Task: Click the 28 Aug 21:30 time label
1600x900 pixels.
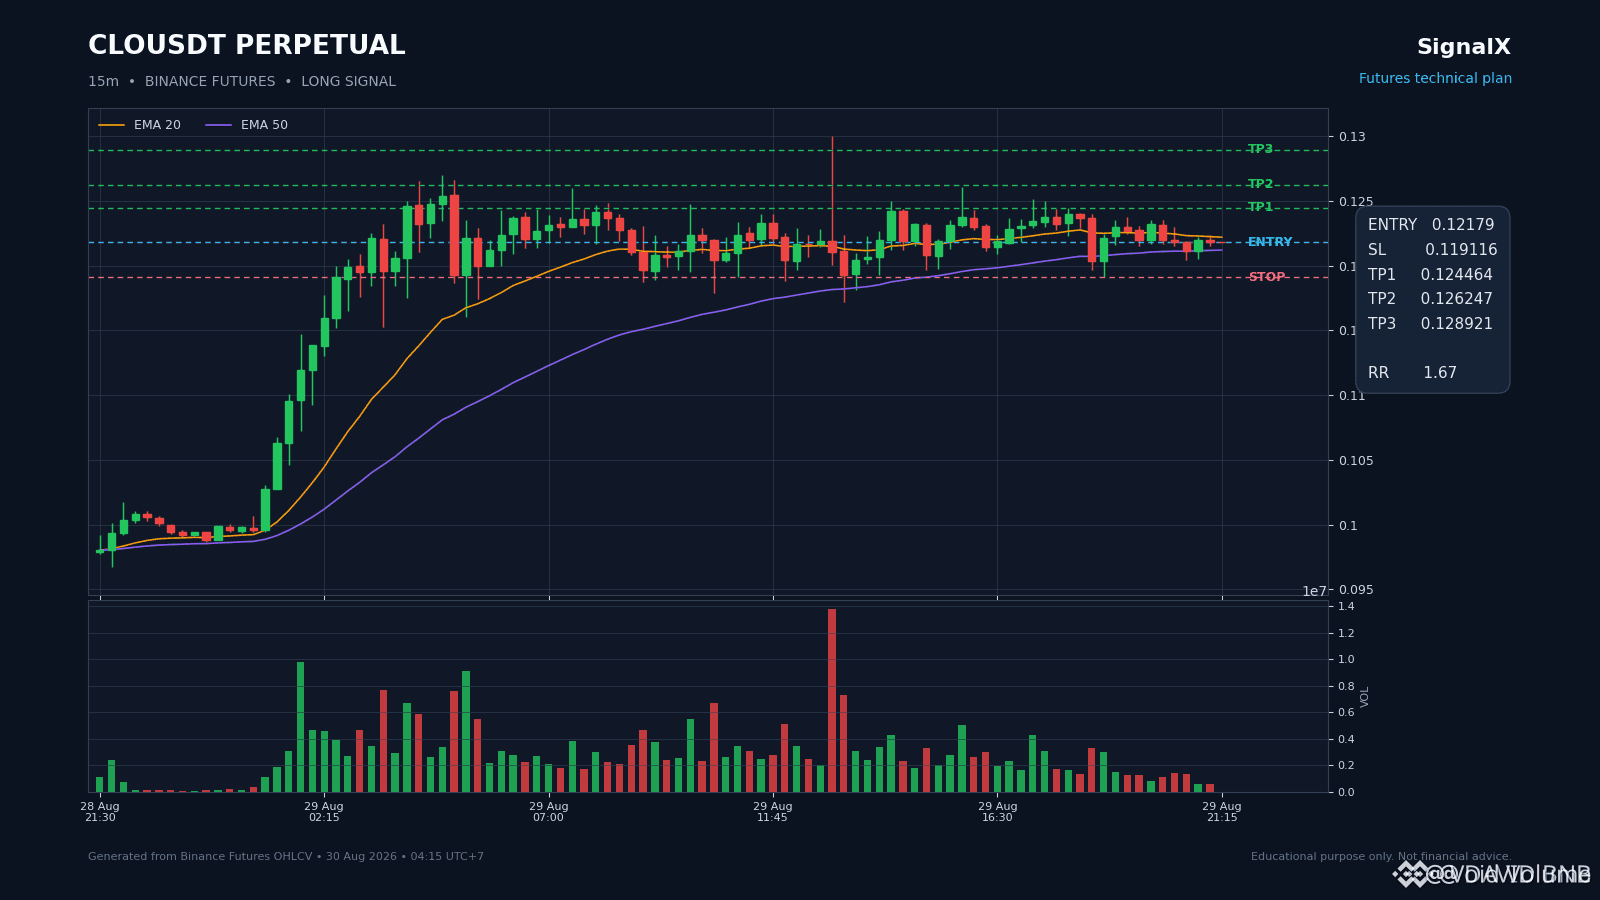Action: [x=100, y=812]
